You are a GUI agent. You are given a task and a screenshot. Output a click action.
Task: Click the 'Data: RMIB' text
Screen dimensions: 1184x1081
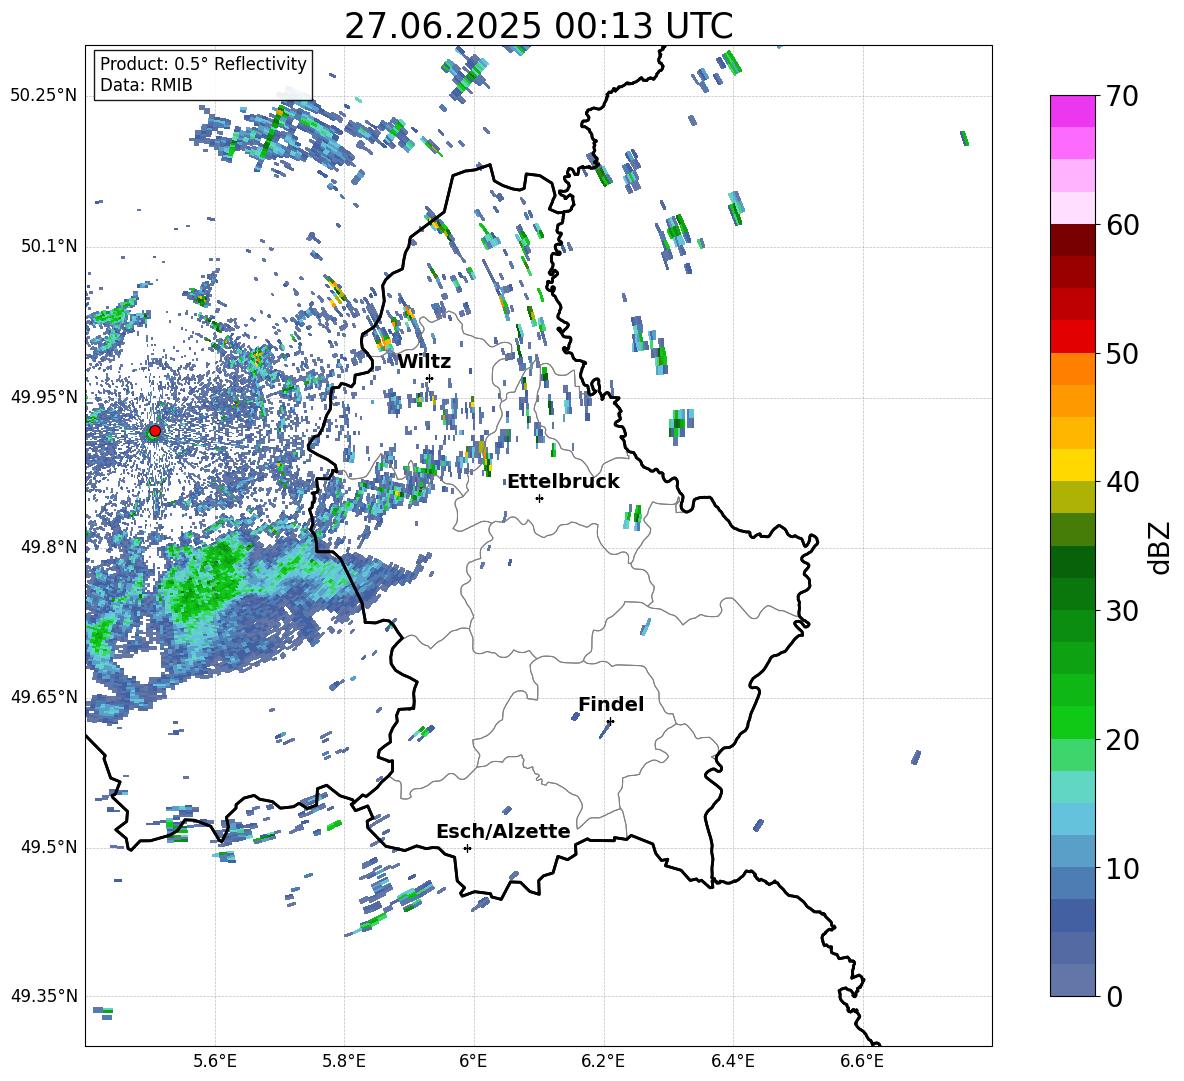[146, 85]
